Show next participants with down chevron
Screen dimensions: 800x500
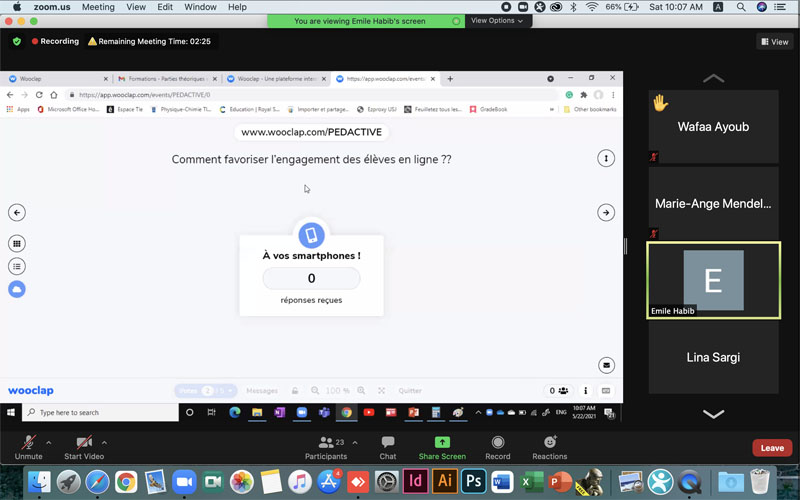tap(713, 414)
